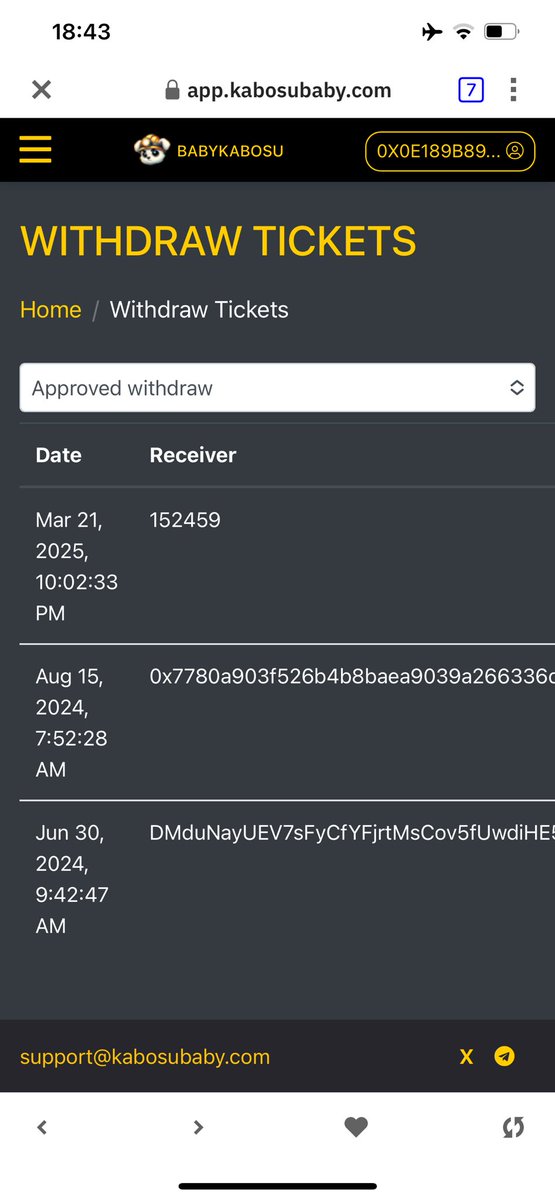The height and width of the screenshot is (1200, 555).
Task: Select the Mar 21, 2025 withdraw row
Action: 277,566
